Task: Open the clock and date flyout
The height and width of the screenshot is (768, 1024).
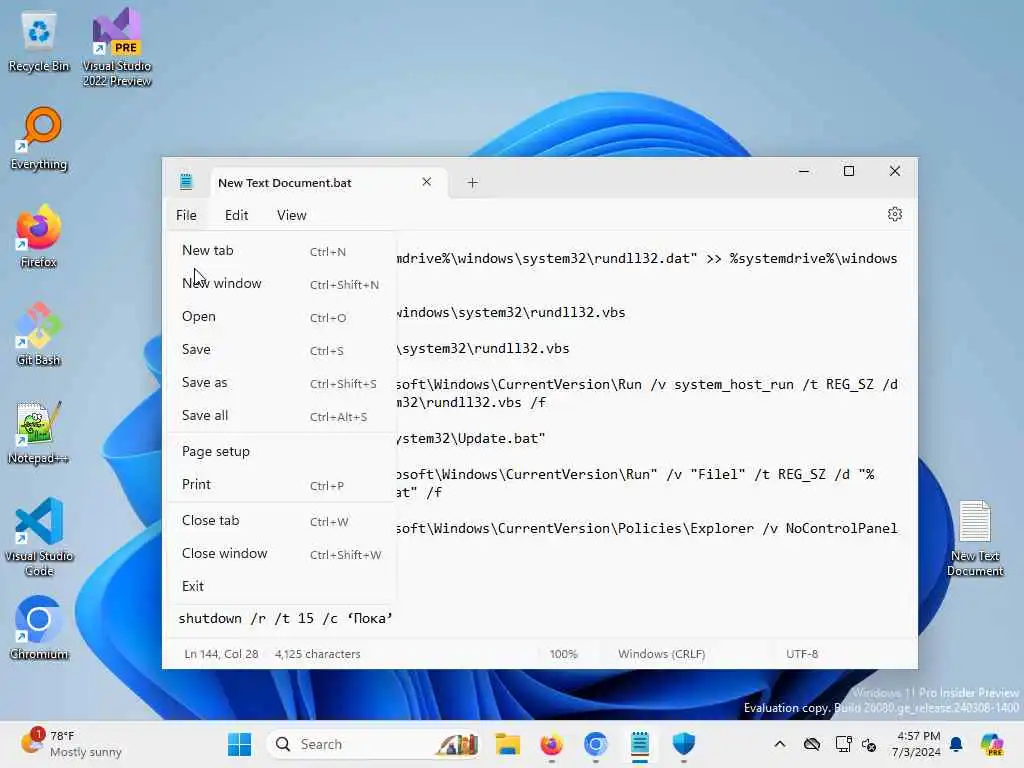Action: [917, 744]
